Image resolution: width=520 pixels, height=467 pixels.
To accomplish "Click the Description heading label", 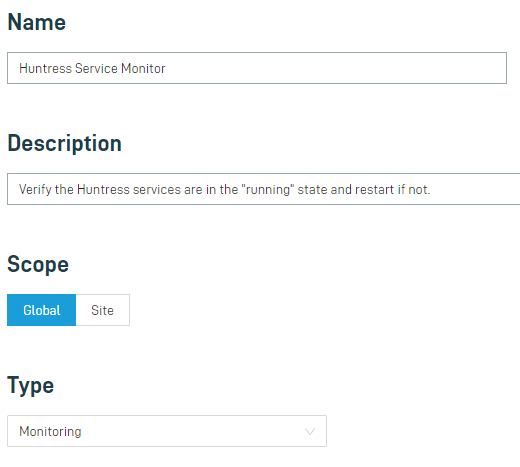I will 65,143.
